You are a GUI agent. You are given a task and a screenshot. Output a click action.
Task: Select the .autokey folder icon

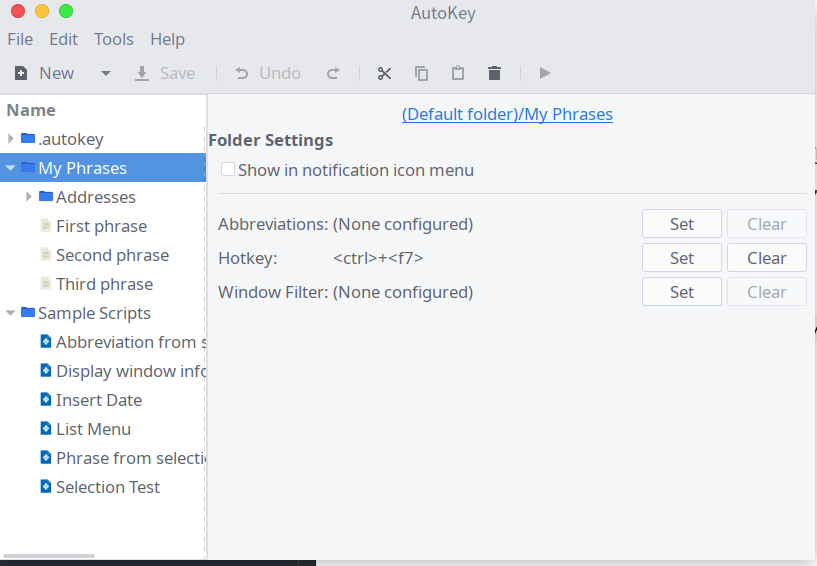point(28,138)
